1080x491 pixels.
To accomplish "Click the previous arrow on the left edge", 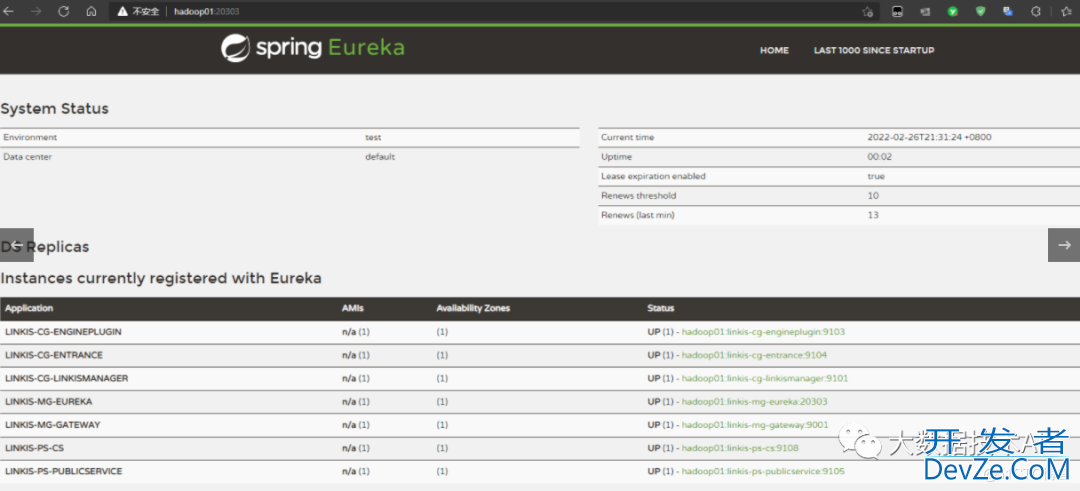I will click(x=17, y=244).
